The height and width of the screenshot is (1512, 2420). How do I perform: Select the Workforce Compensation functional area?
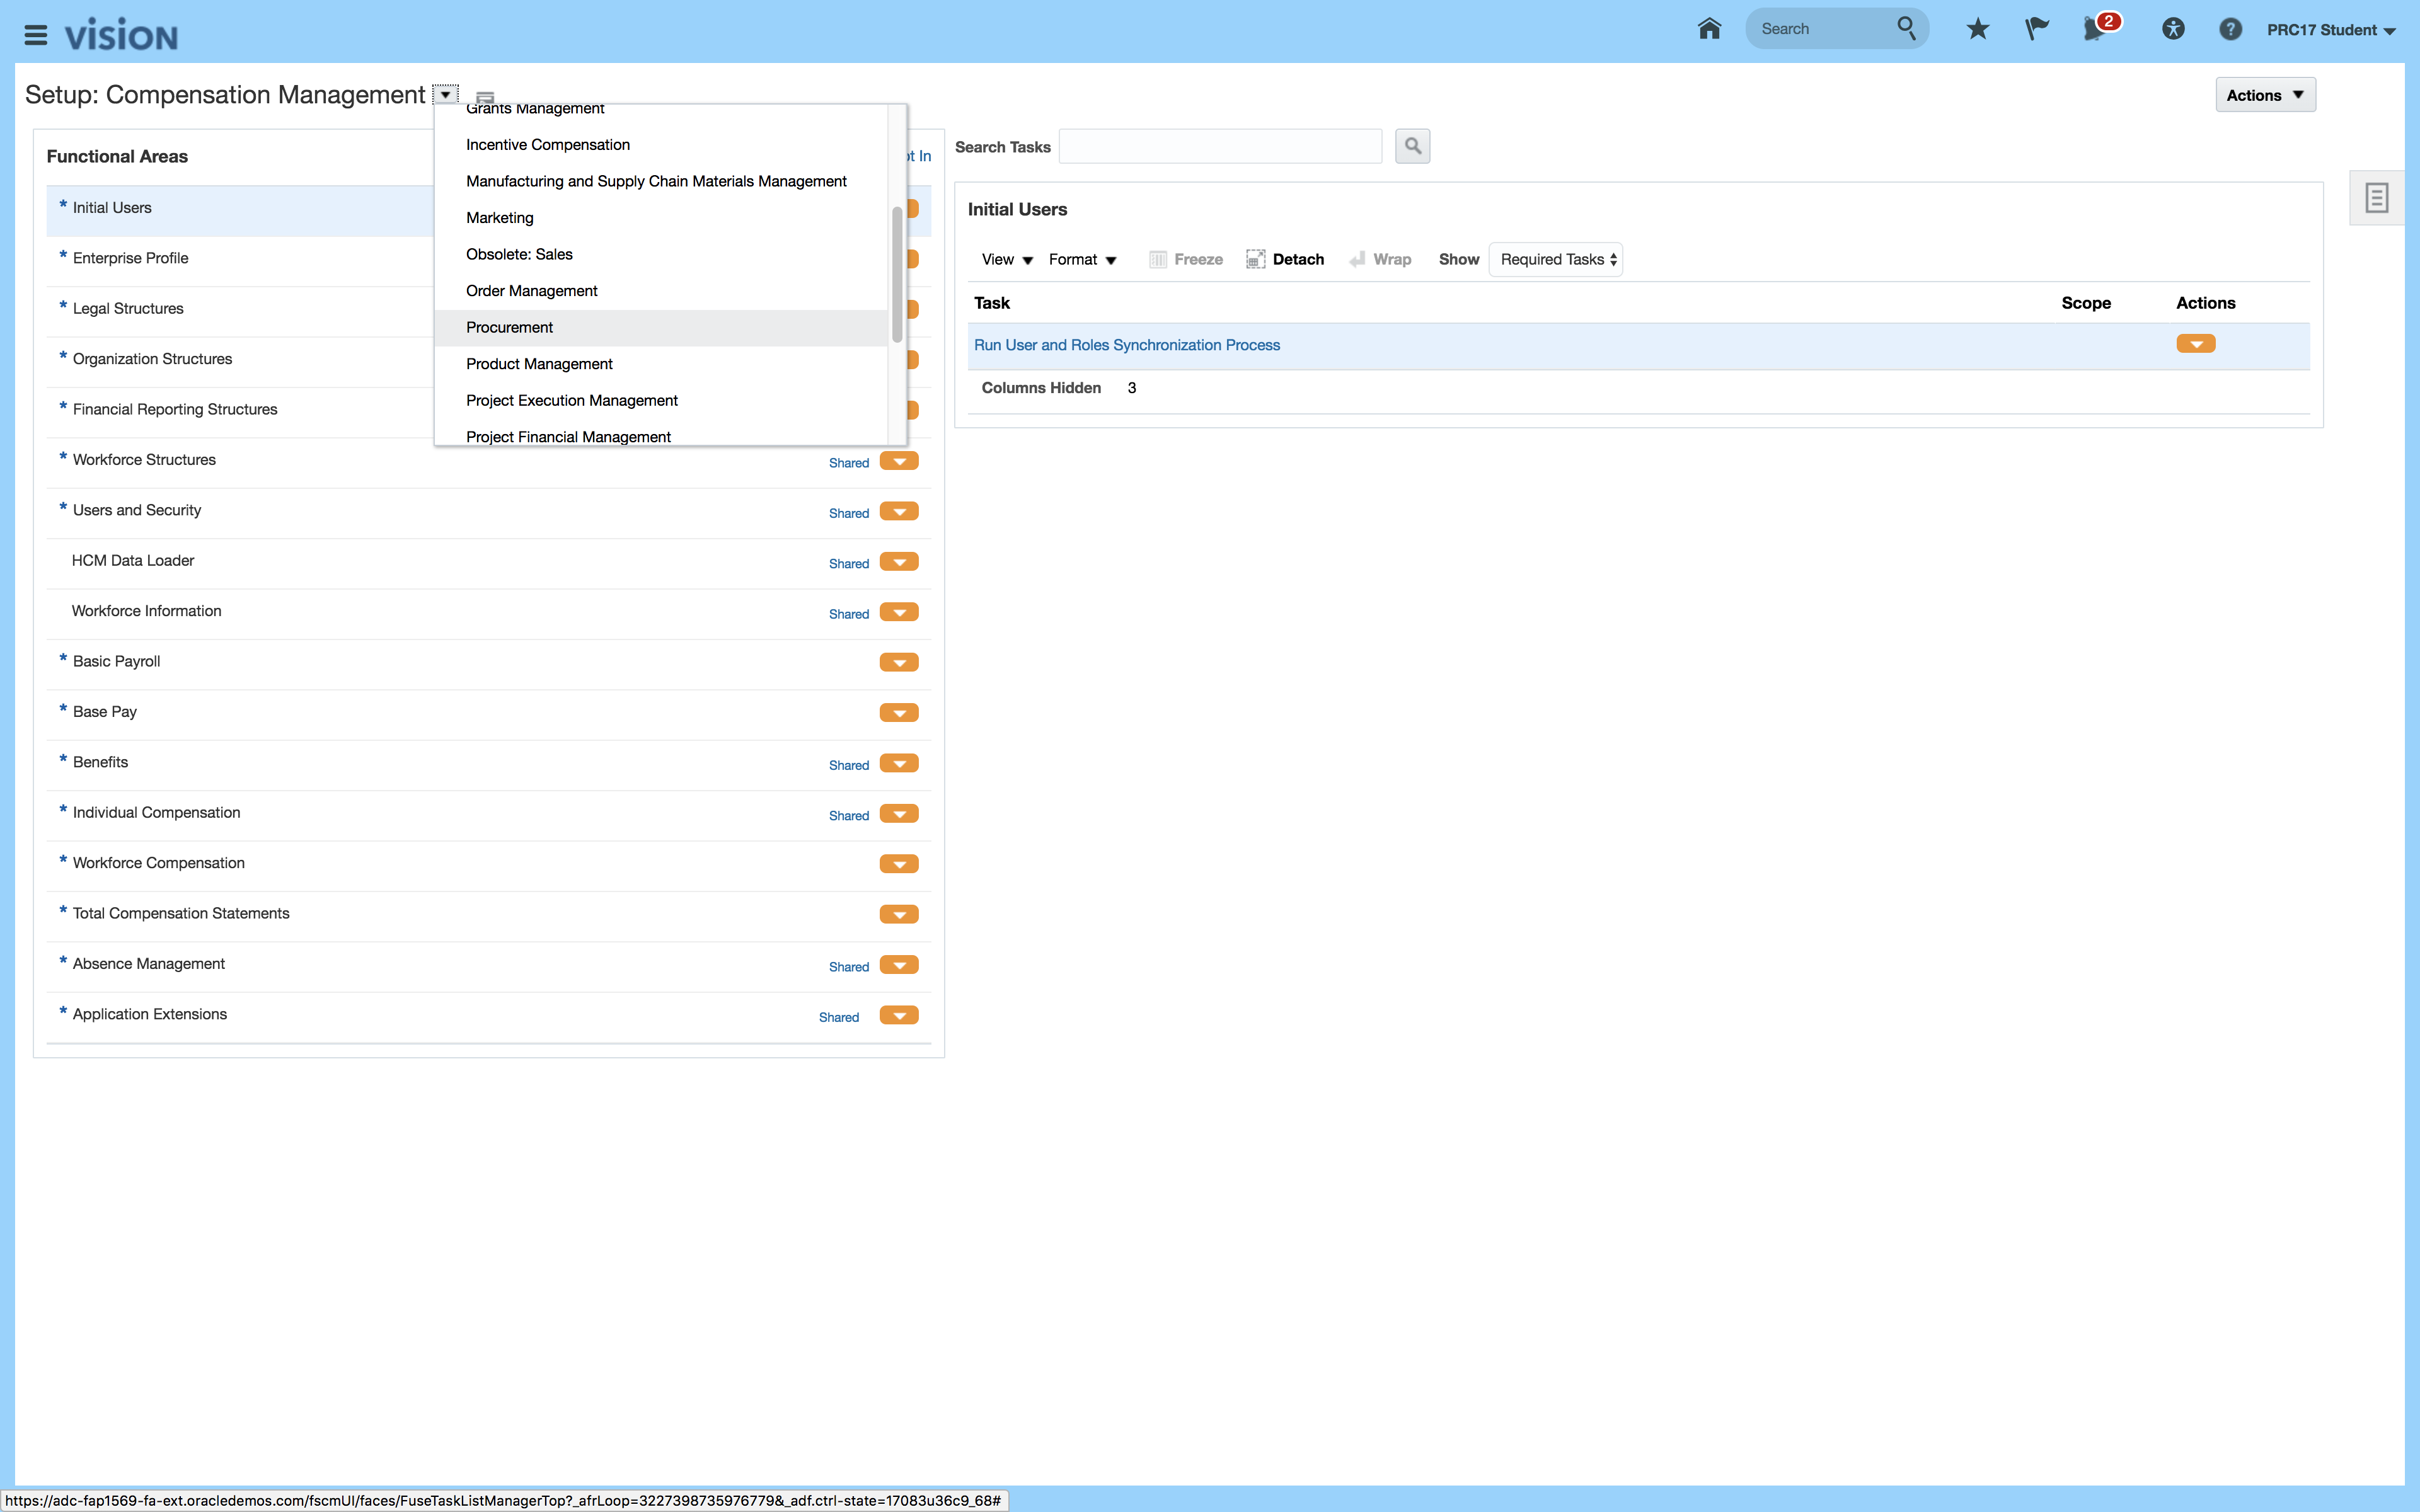[x=158, y=863]
